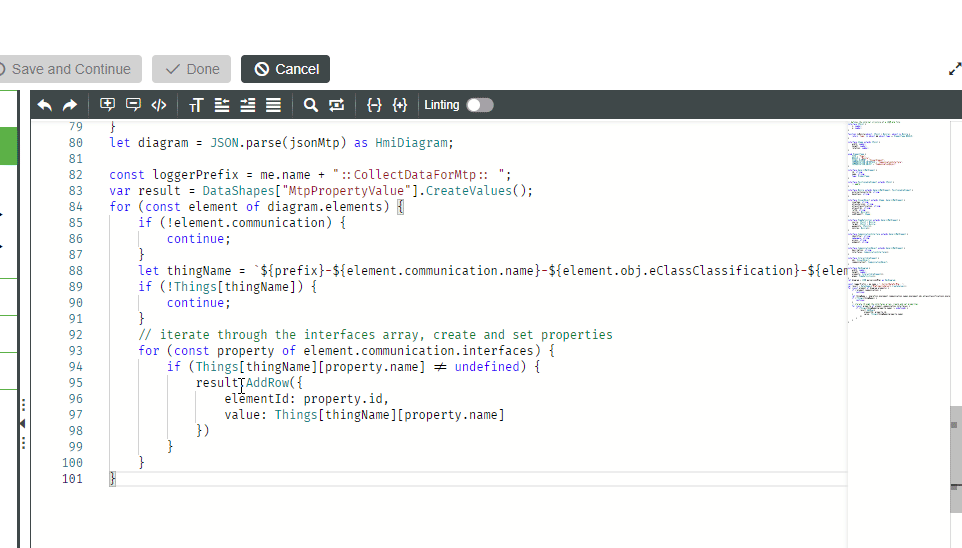This screenshot has width=962, height=548.
Task: Click line number 101 in gutter
Action: click(72, 479)
